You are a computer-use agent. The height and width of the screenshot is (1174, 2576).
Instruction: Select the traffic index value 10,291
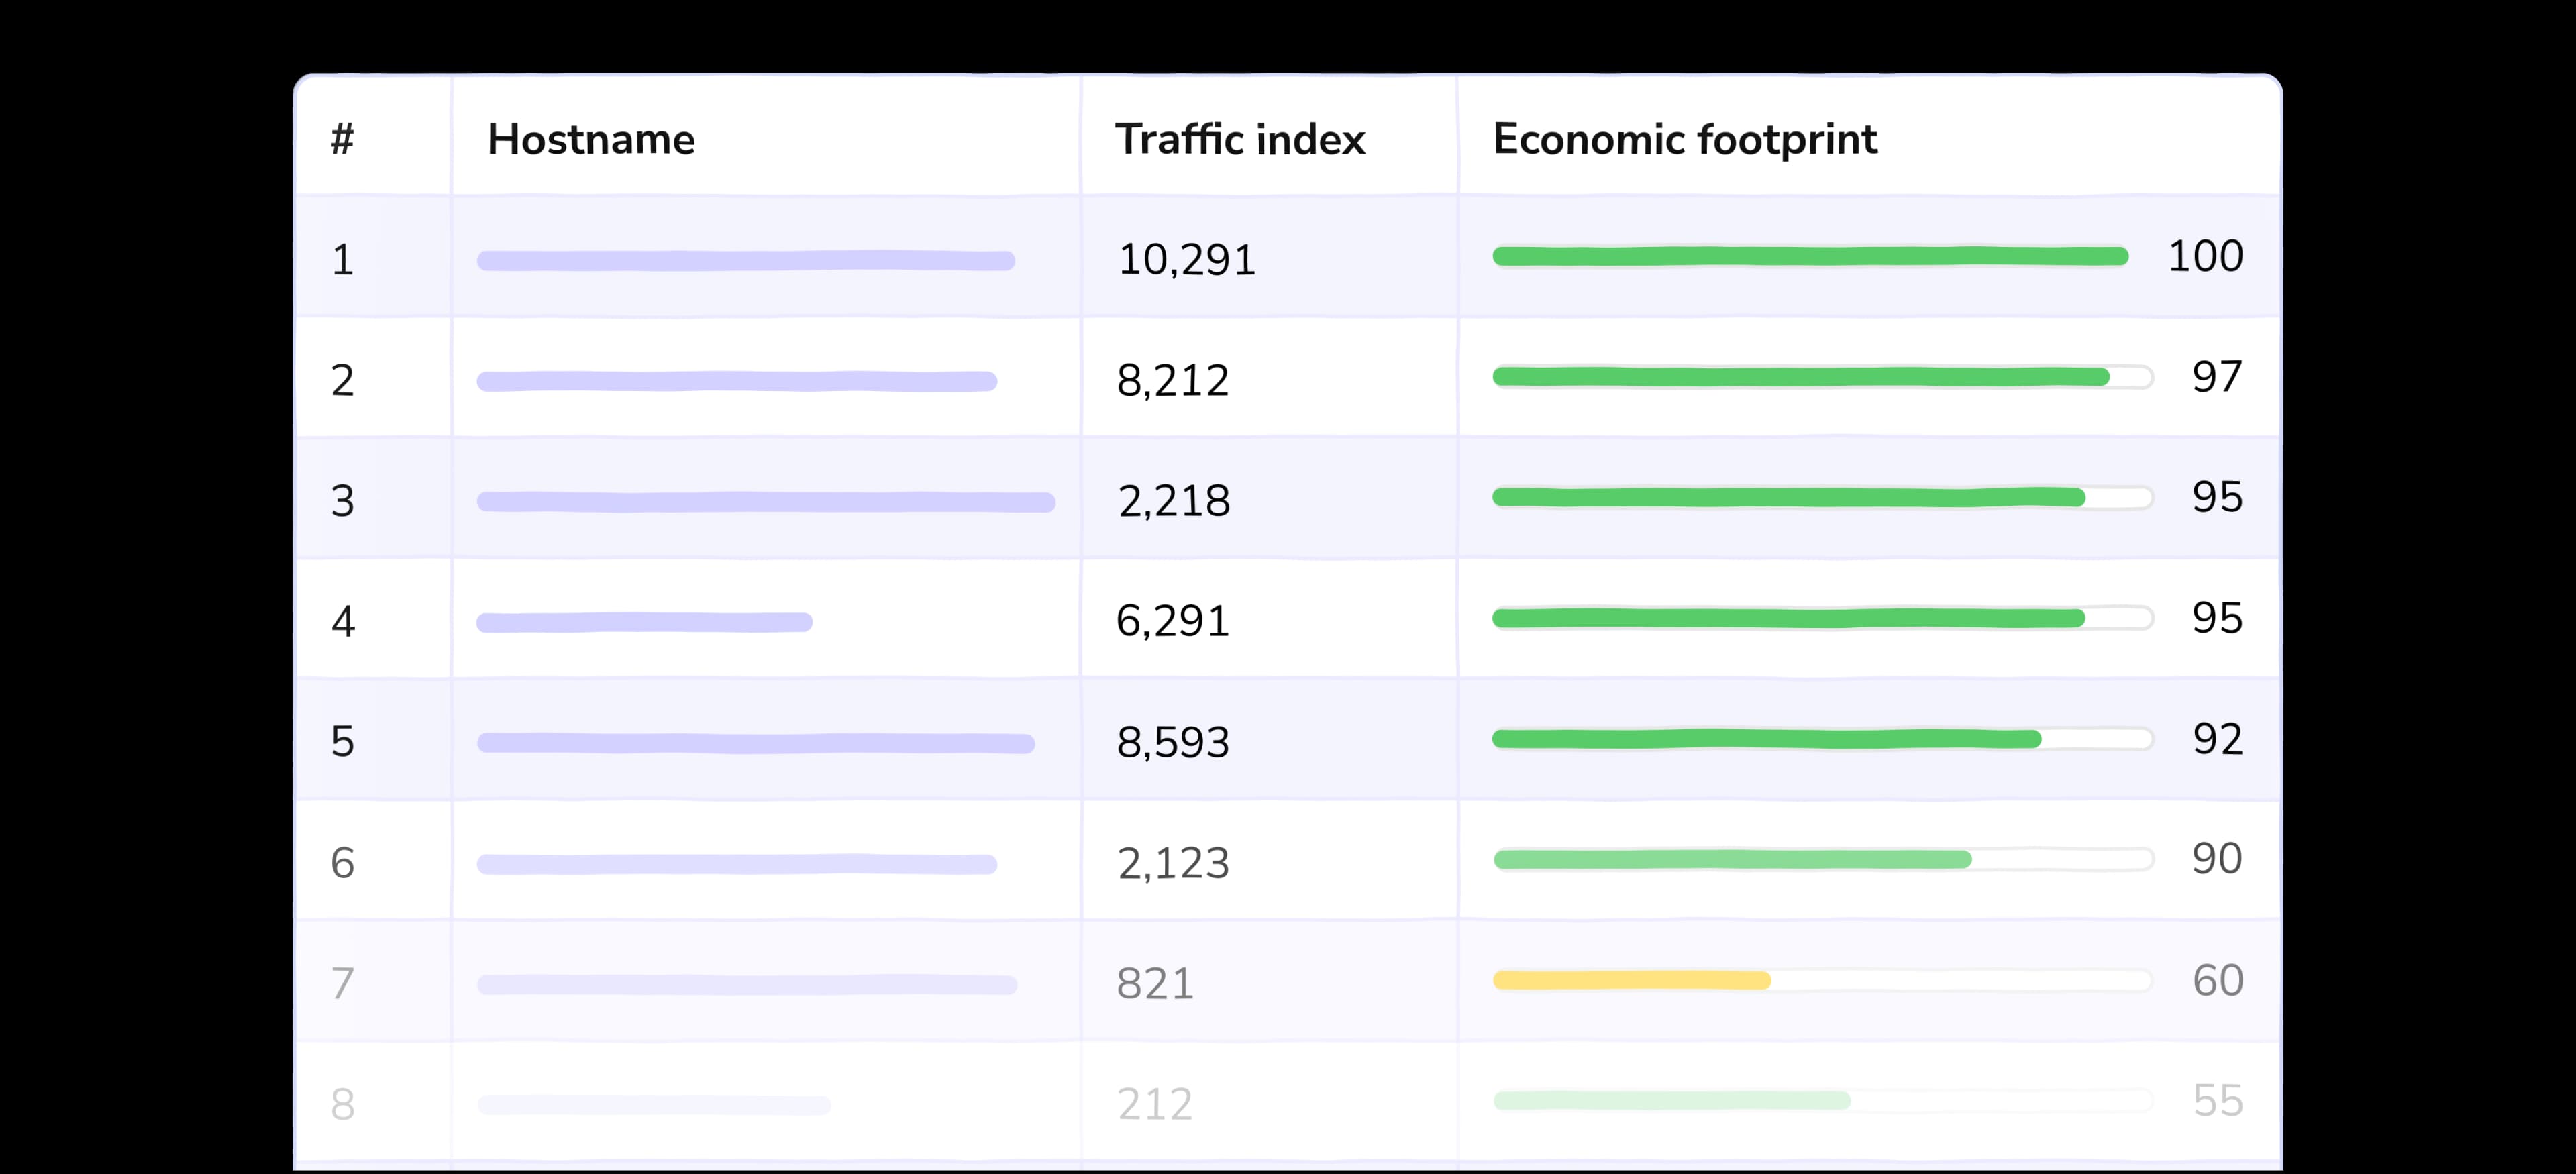[1186, 260]
